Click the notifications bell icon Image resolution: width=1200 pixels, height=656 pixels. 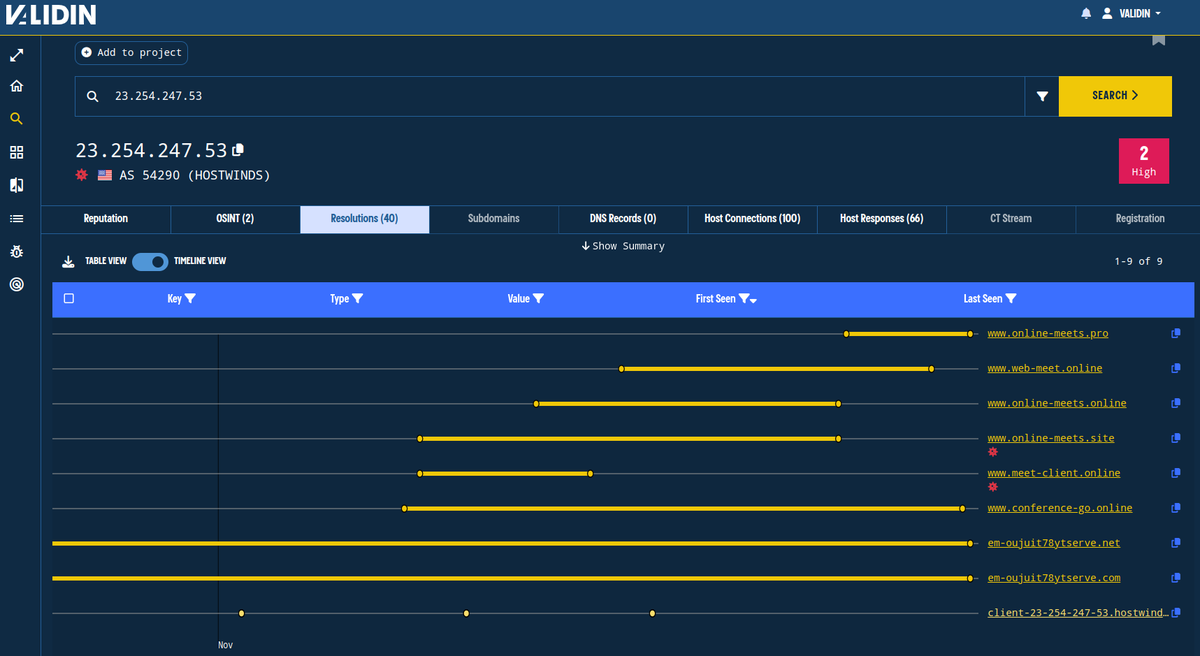coord(1086,14)
